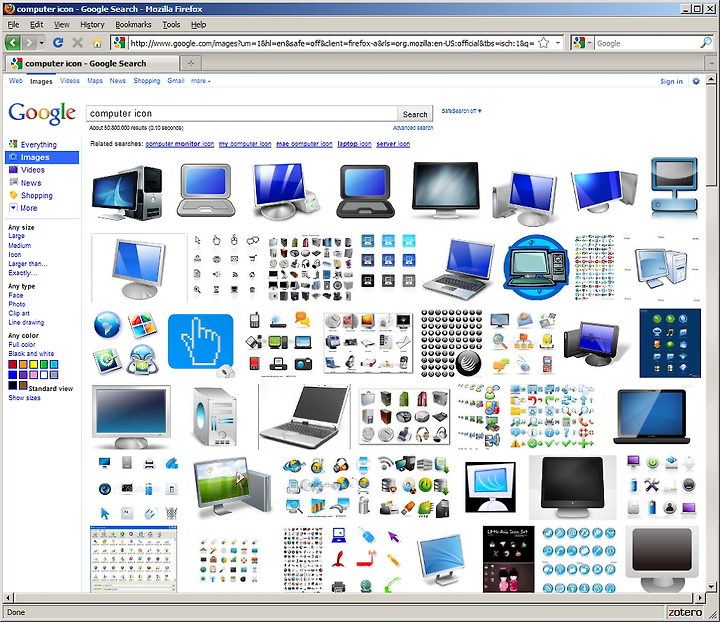The image size is (720, 622).
Task: Pick the yellow color filter swatch
Action: point(34,364)
